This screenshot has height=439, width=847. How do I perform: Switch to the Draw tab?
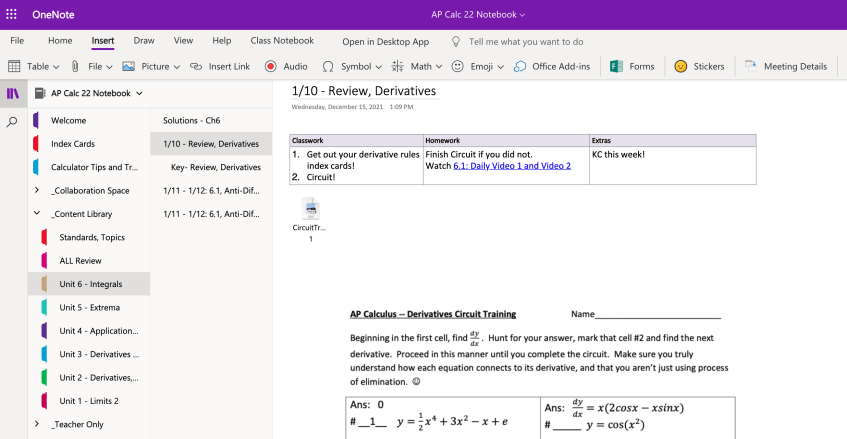tap(144, 41)
